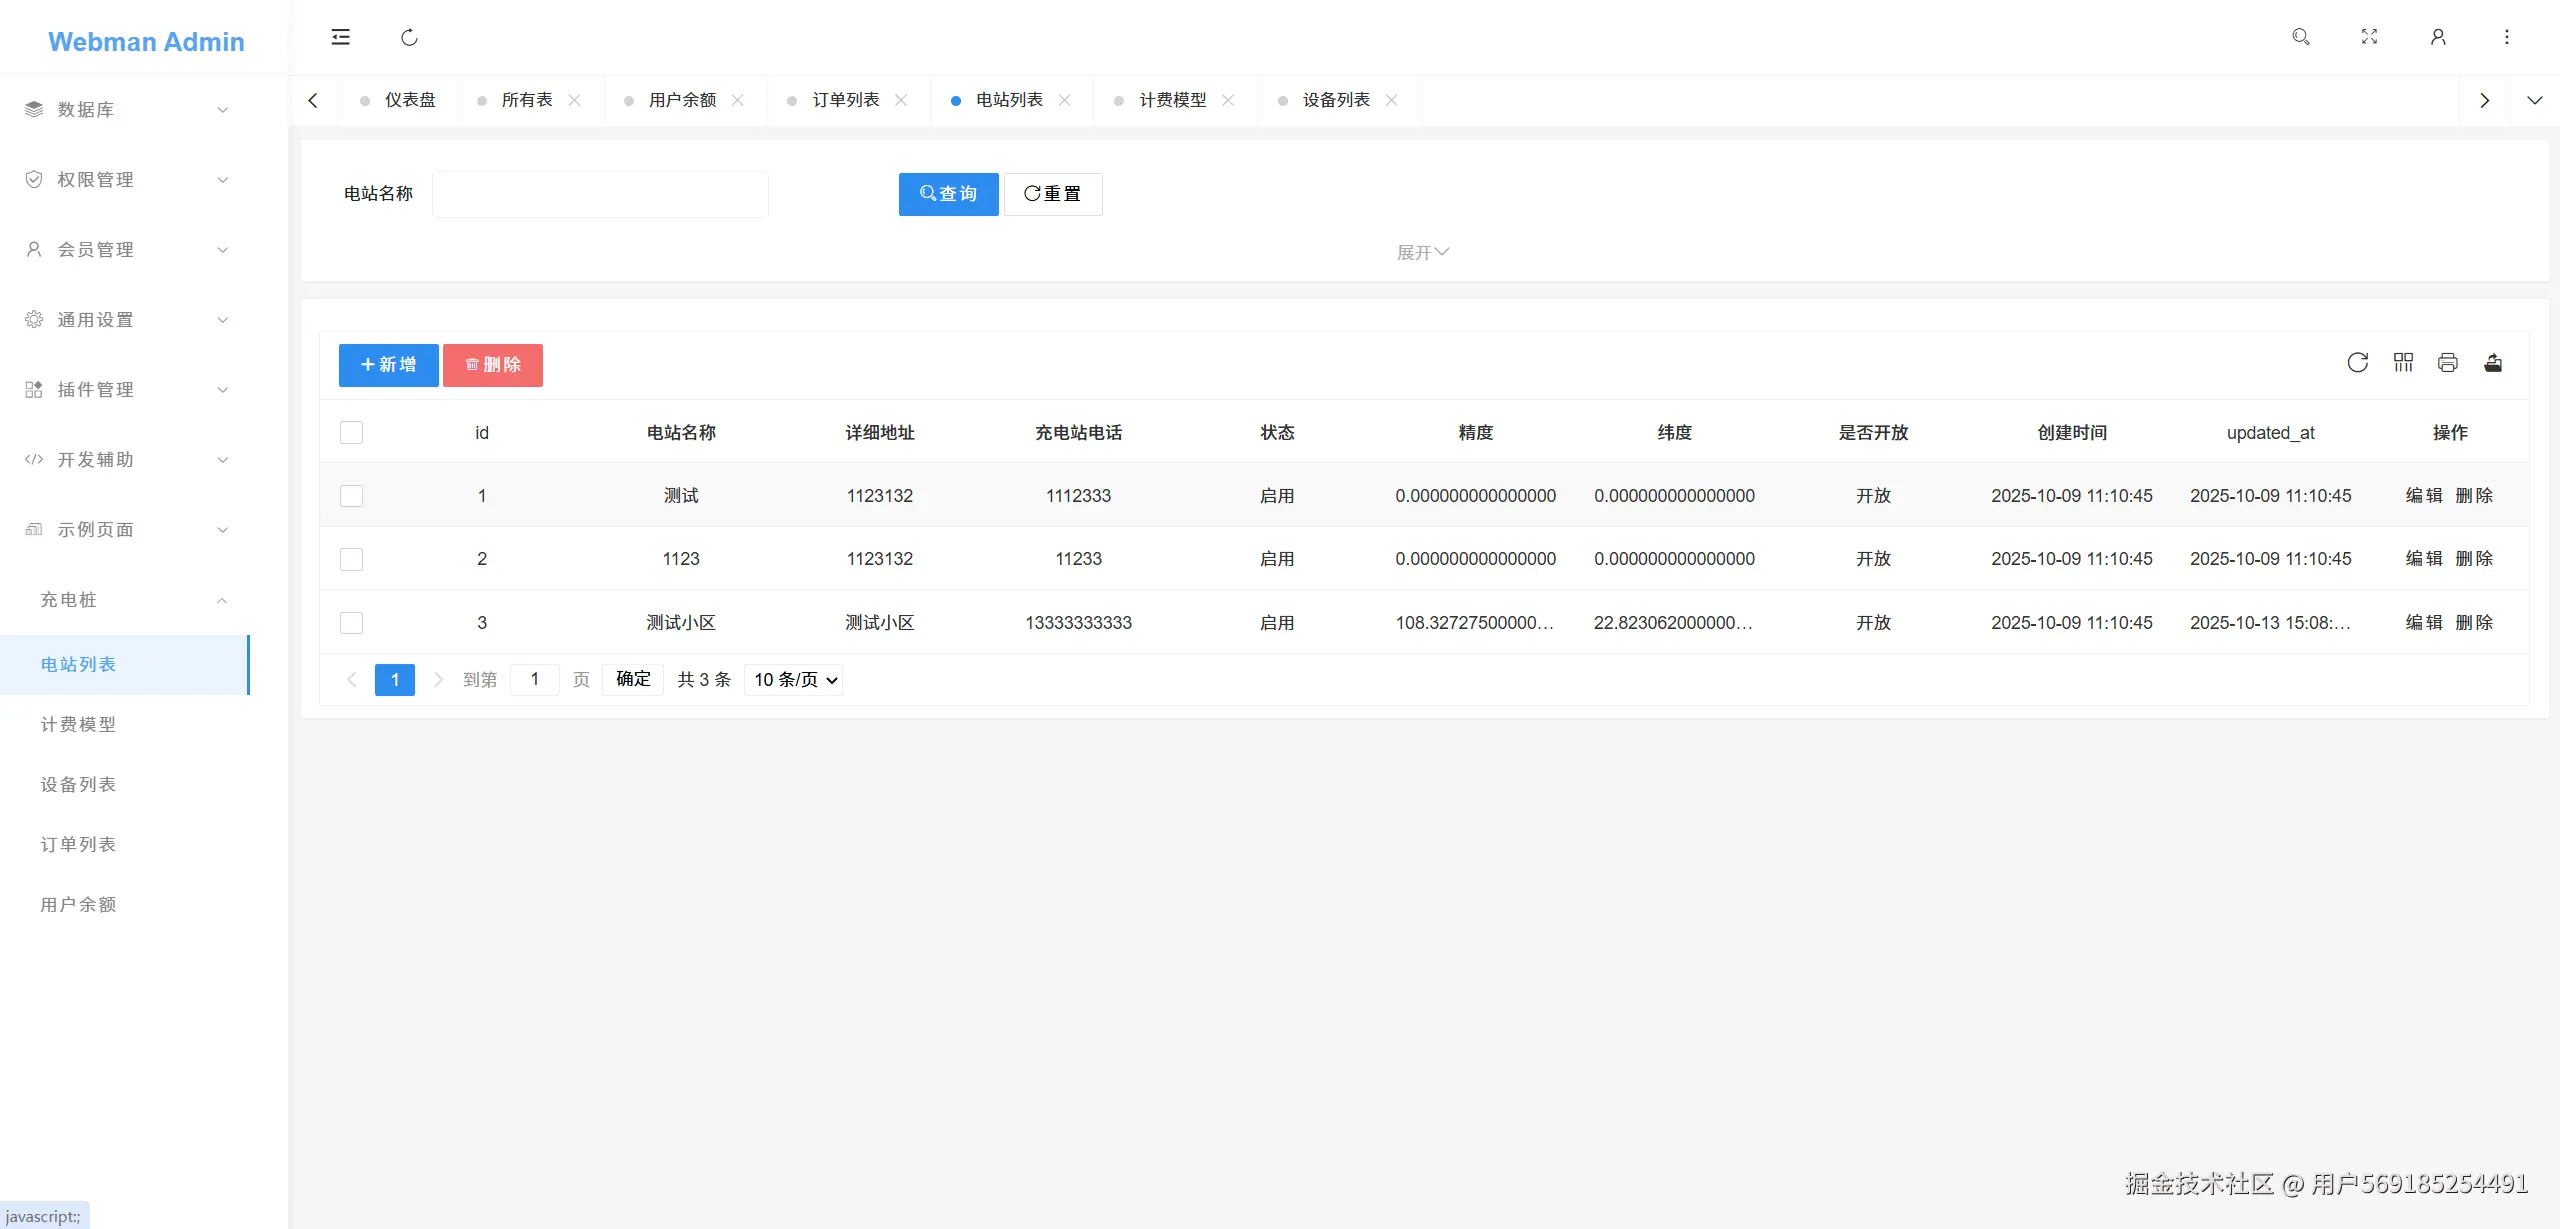Open the column settings icon above the table
The width and height of the screenshot is (2560, 1229).
click(x=2405, y=362)
